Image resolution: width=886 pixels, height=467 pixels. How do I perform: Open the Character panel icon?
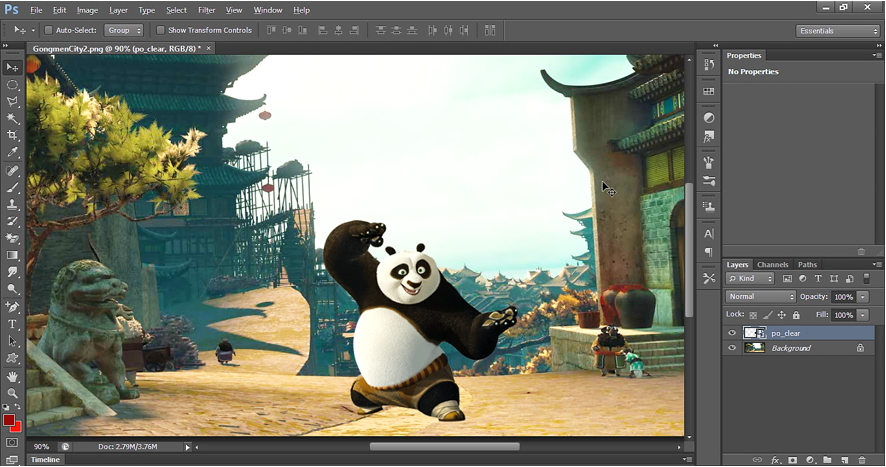(709, 234)
